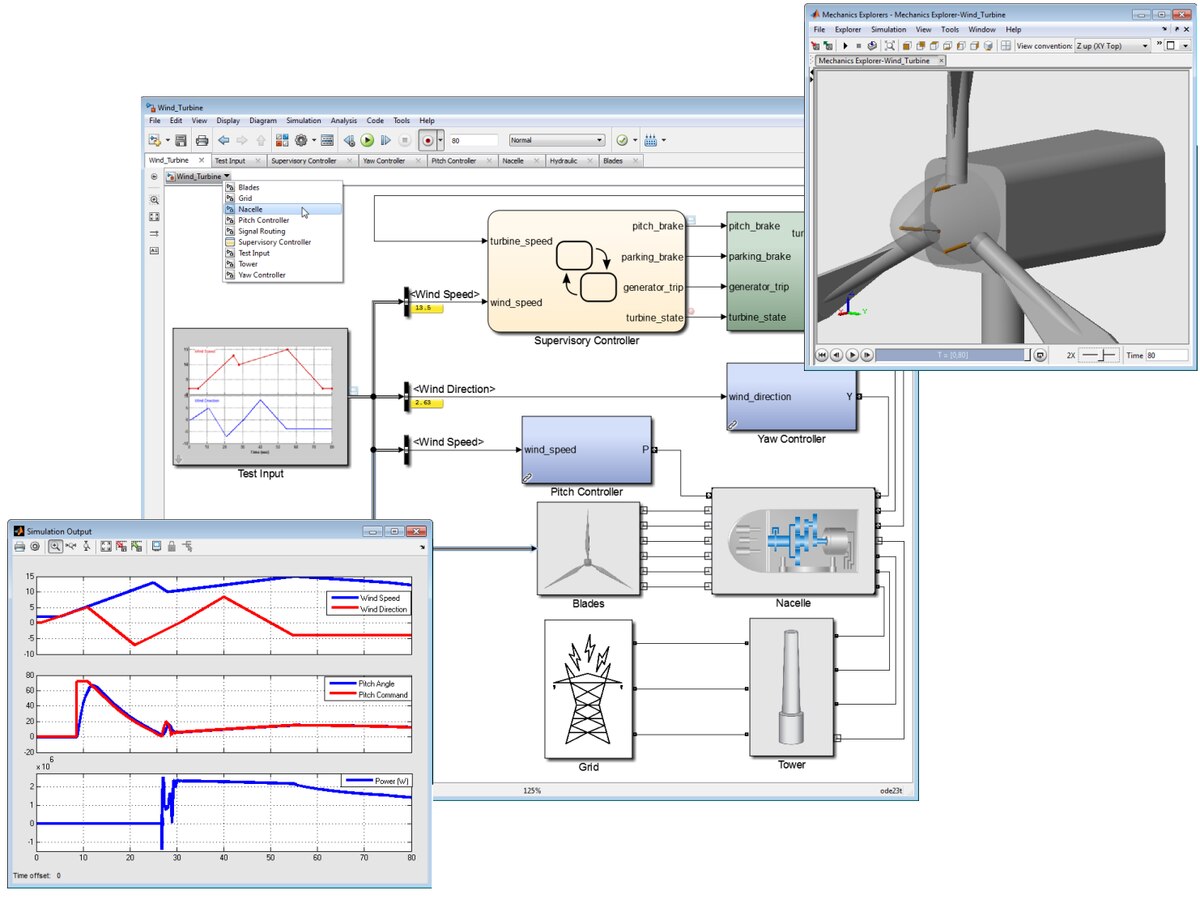Run the Simulink model with the green play button

pyautogui.click(x=367, y=141)
